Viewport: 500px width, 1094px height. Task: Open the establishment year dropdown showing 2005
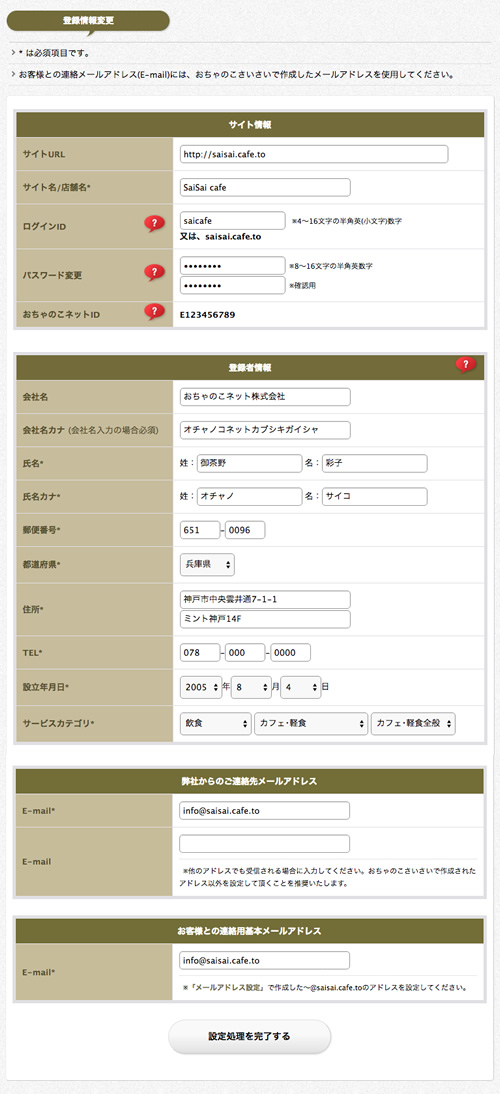point(201,687)
